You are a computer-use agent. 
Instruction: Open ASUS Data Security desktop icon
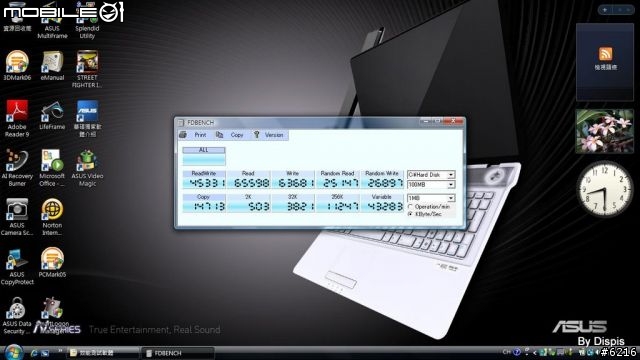[17, 316]
